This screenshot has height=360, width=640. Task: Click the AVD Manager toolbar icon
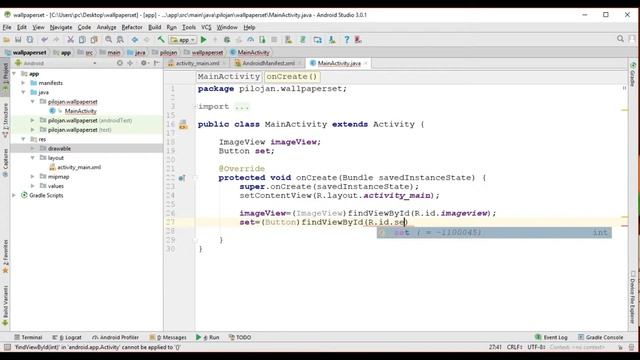coord(289,40)
